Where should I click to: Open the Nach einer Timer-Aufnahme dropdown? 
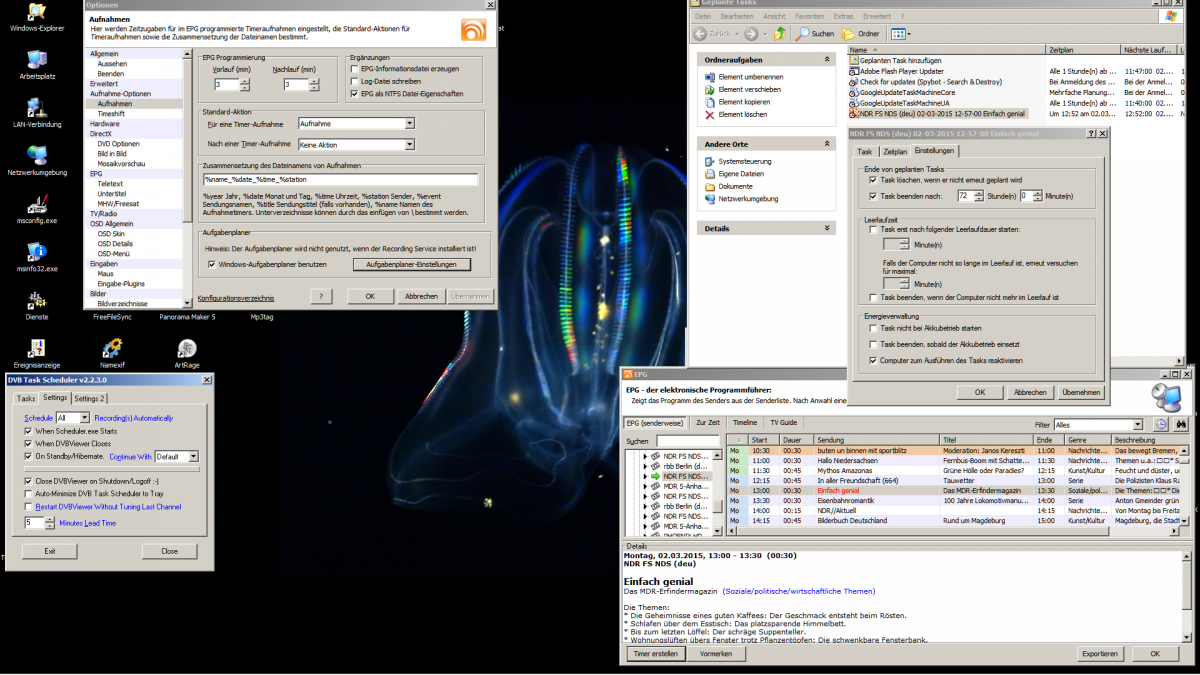point(410,145)
